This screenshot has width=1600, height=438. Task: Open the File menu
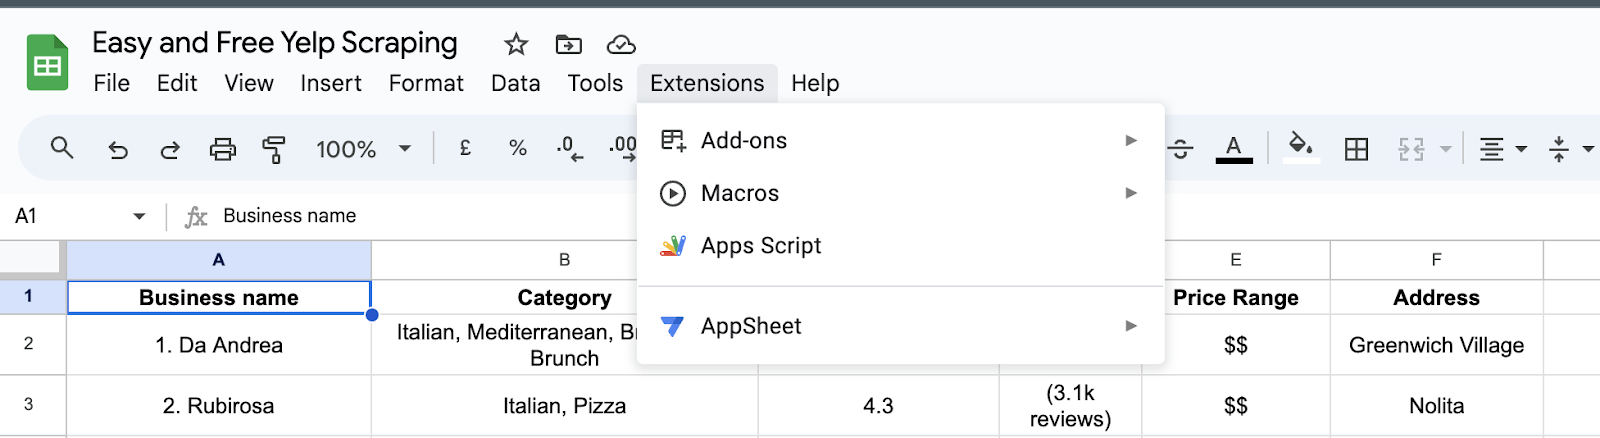[111, 83]
